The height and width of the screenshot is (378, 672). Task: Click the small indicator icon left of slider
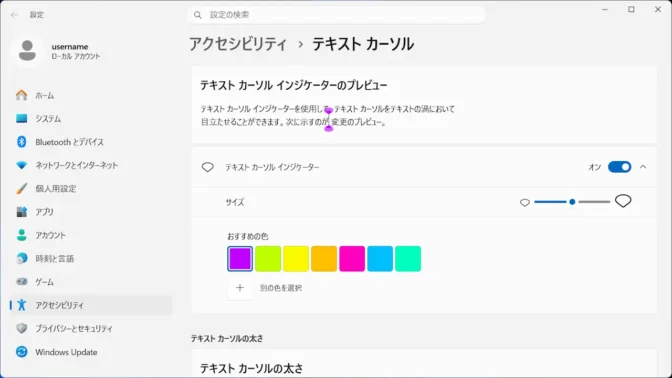[525, 202]
